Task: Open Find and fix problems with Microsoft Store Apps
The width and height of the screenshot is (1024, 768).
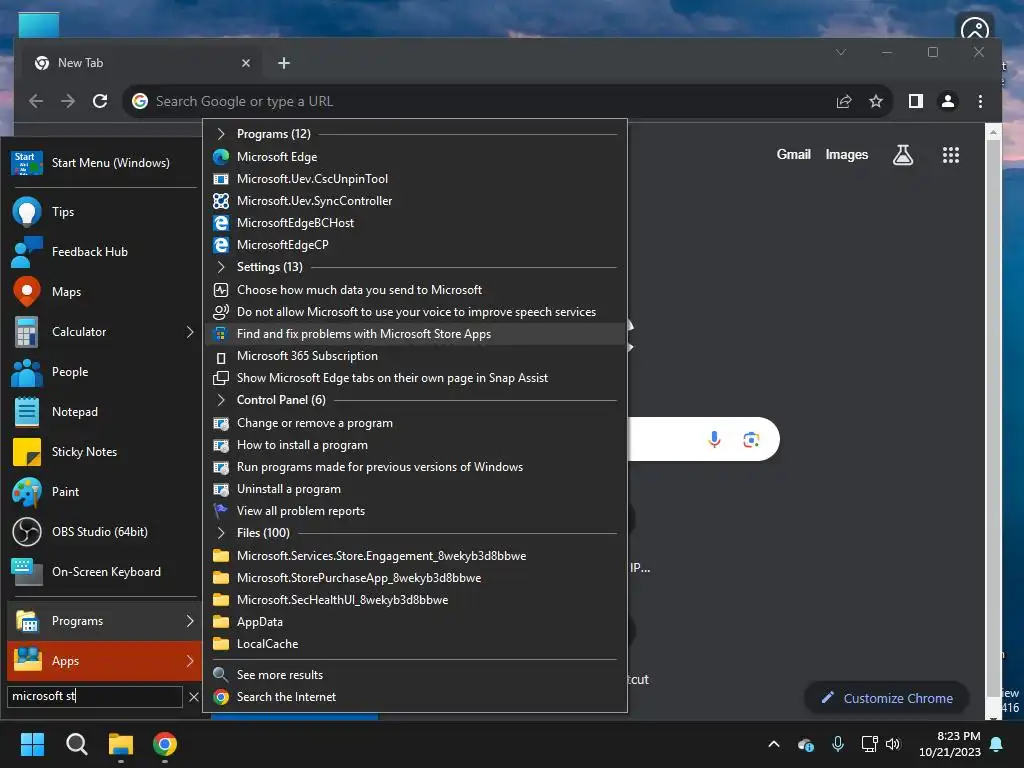Action: pos(415,334)
